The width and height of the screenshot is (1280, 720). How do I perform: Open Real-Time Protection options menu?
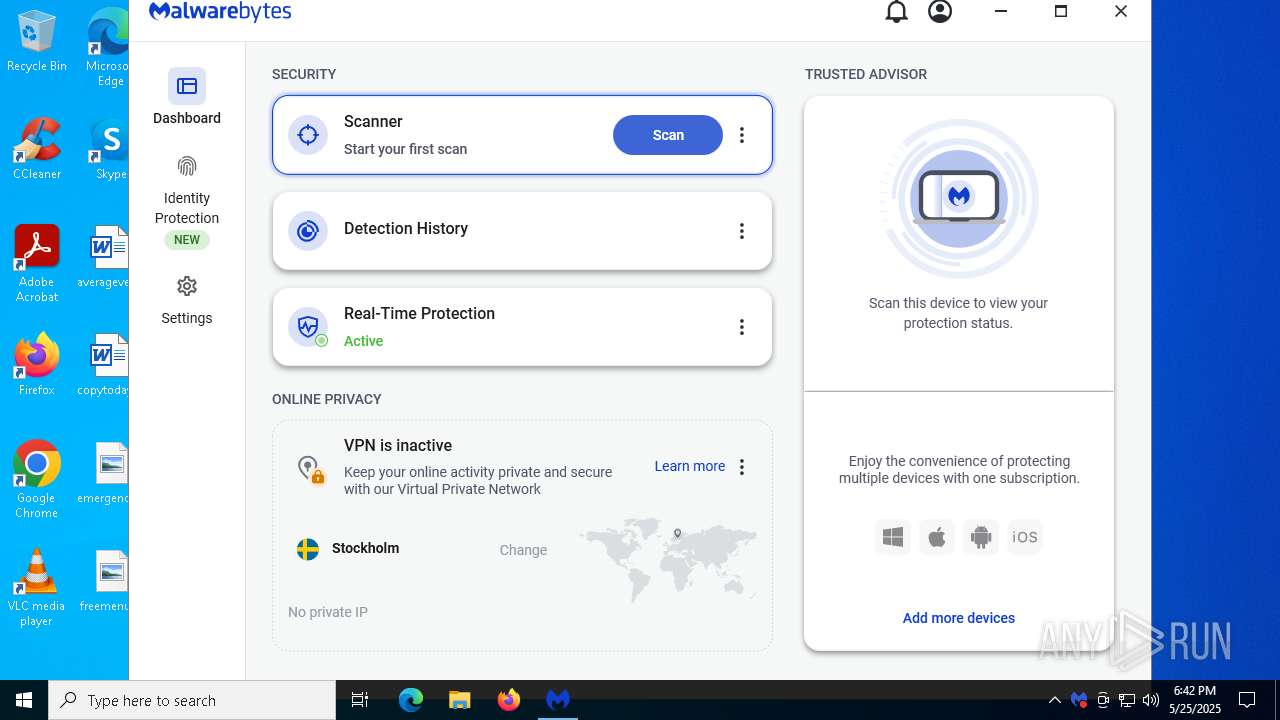[742, 327]
